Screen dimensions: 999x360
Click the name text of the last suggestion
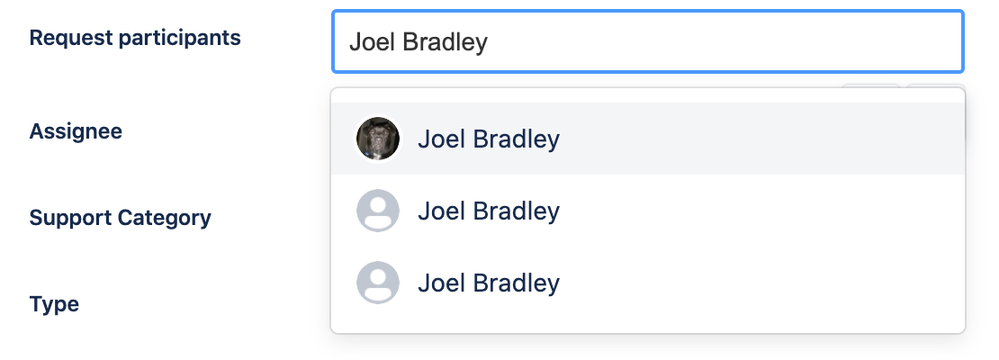tap(489, 283)
